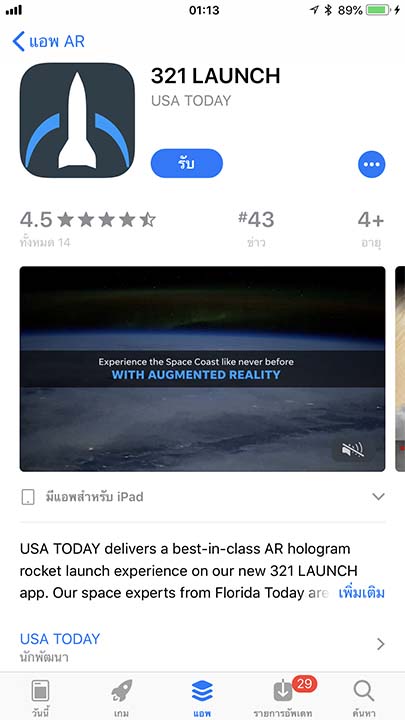Image resolution: width=405 pixels, height=720 pixels.
Task: Open the เกม rocket Games tab
Action: (122, 696)
